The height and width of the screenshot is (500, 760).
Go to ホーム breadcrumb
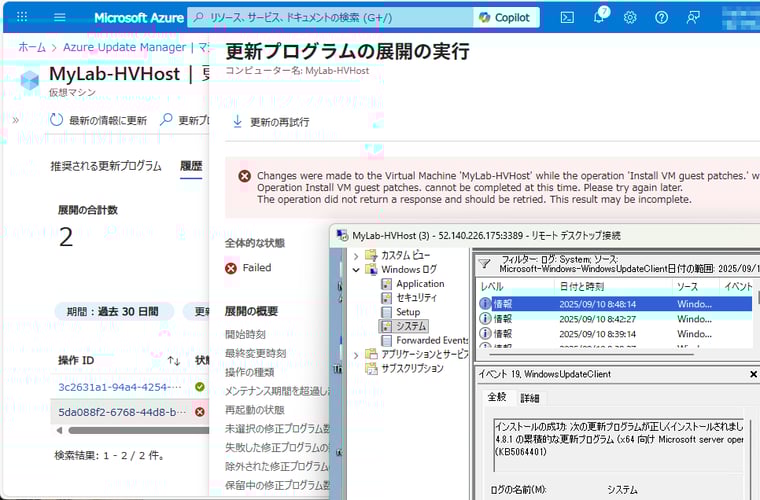[32, 47]
